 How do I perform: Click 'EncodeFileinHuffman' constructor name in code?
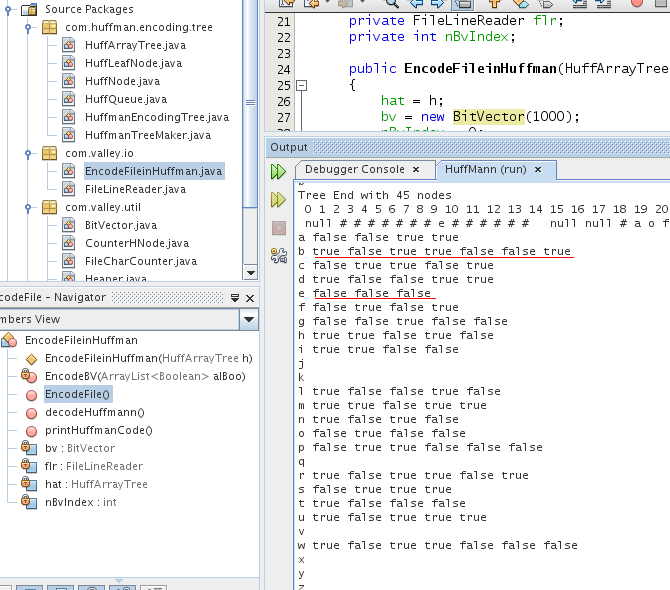click(480, 68)
